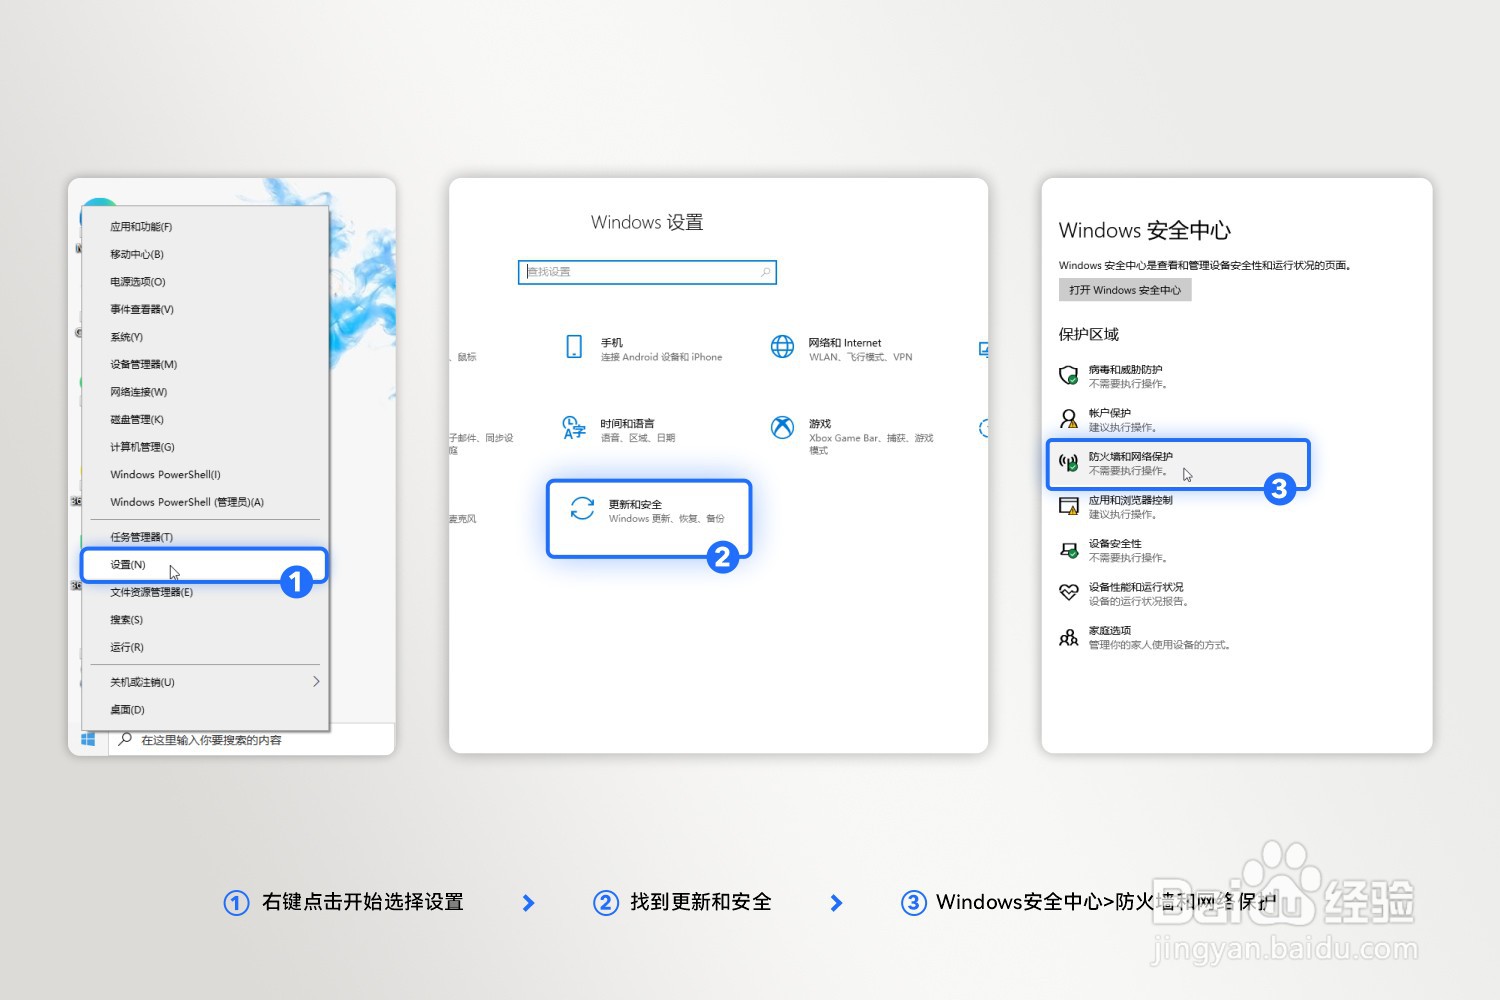The image size is (1500, 1000).
Task: Click 病毒和威胁防护 shield icon
Action: click(1069, 376)
